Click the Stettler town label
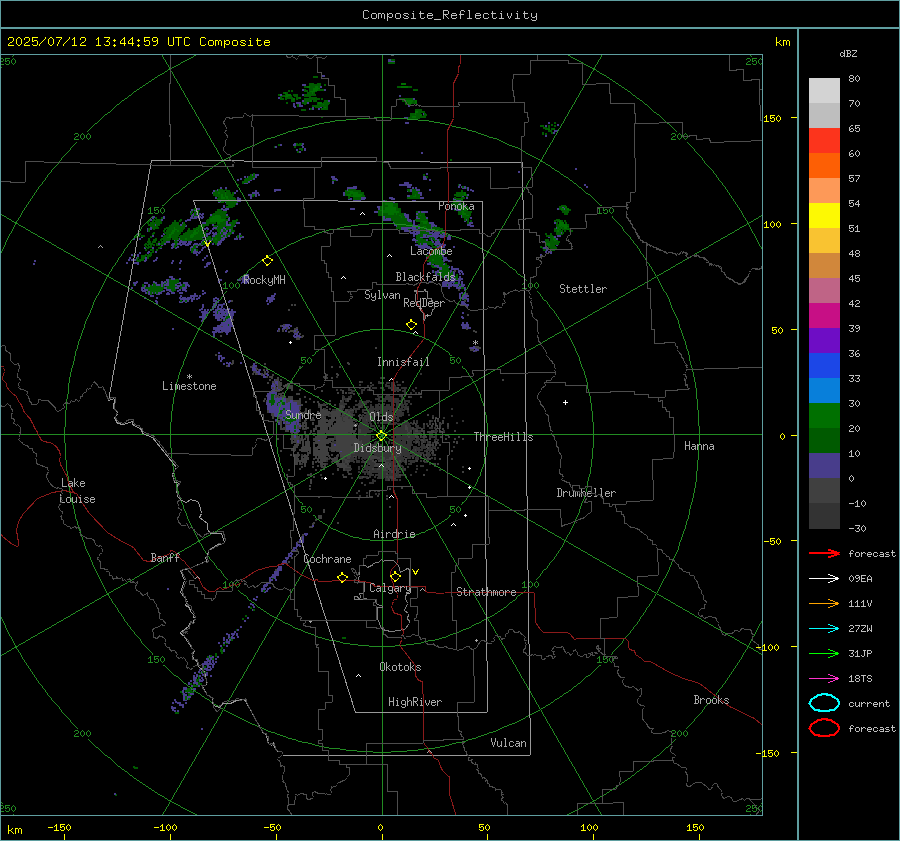 coord(583,289)
